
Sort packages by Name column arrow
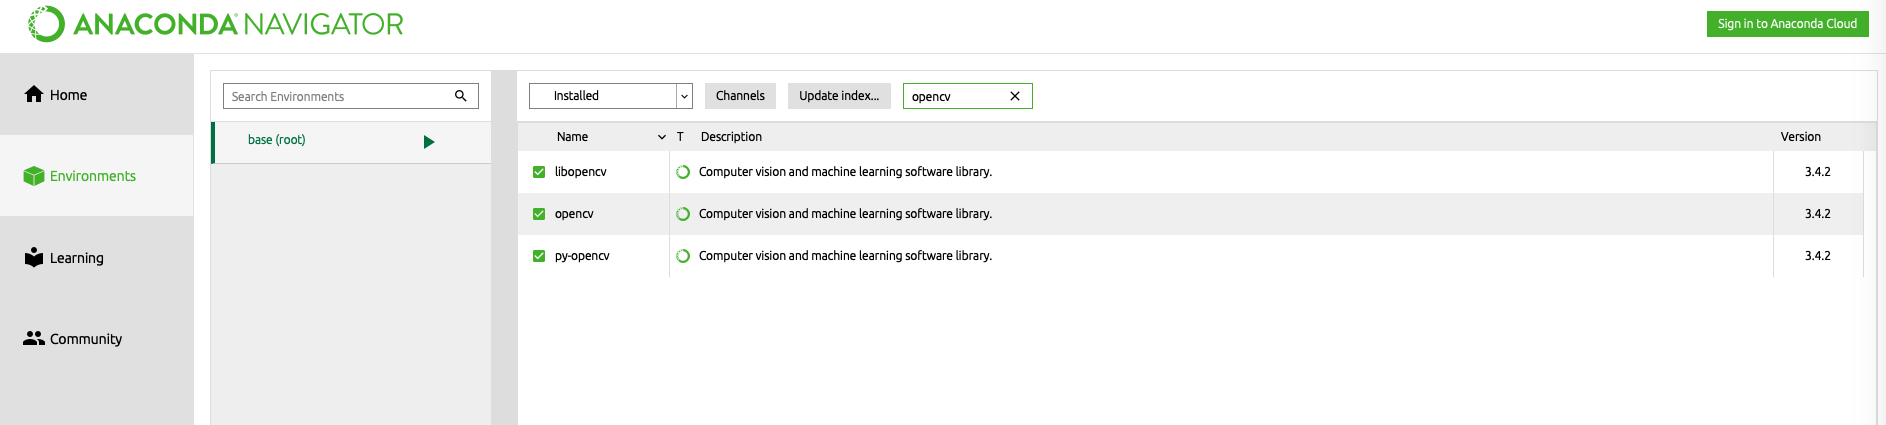[661, 137]
